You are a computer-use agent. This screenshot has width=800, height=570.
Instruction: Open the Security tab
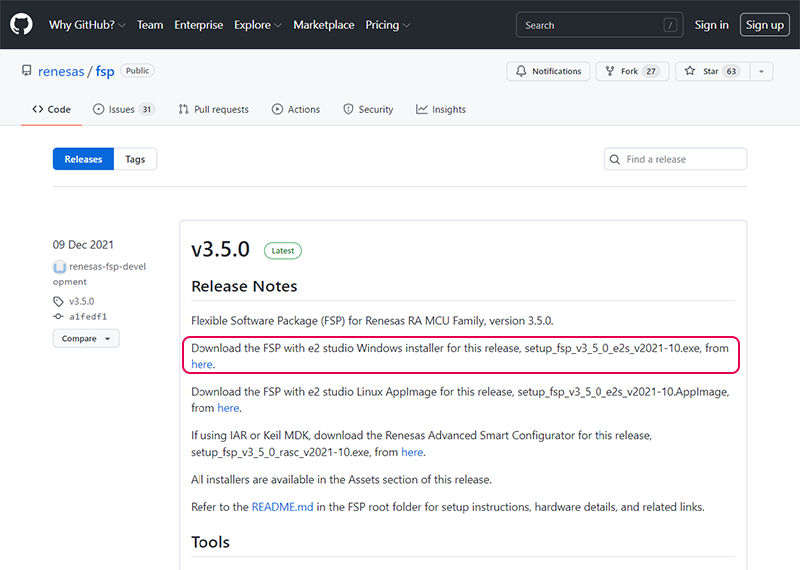point(368,109)
